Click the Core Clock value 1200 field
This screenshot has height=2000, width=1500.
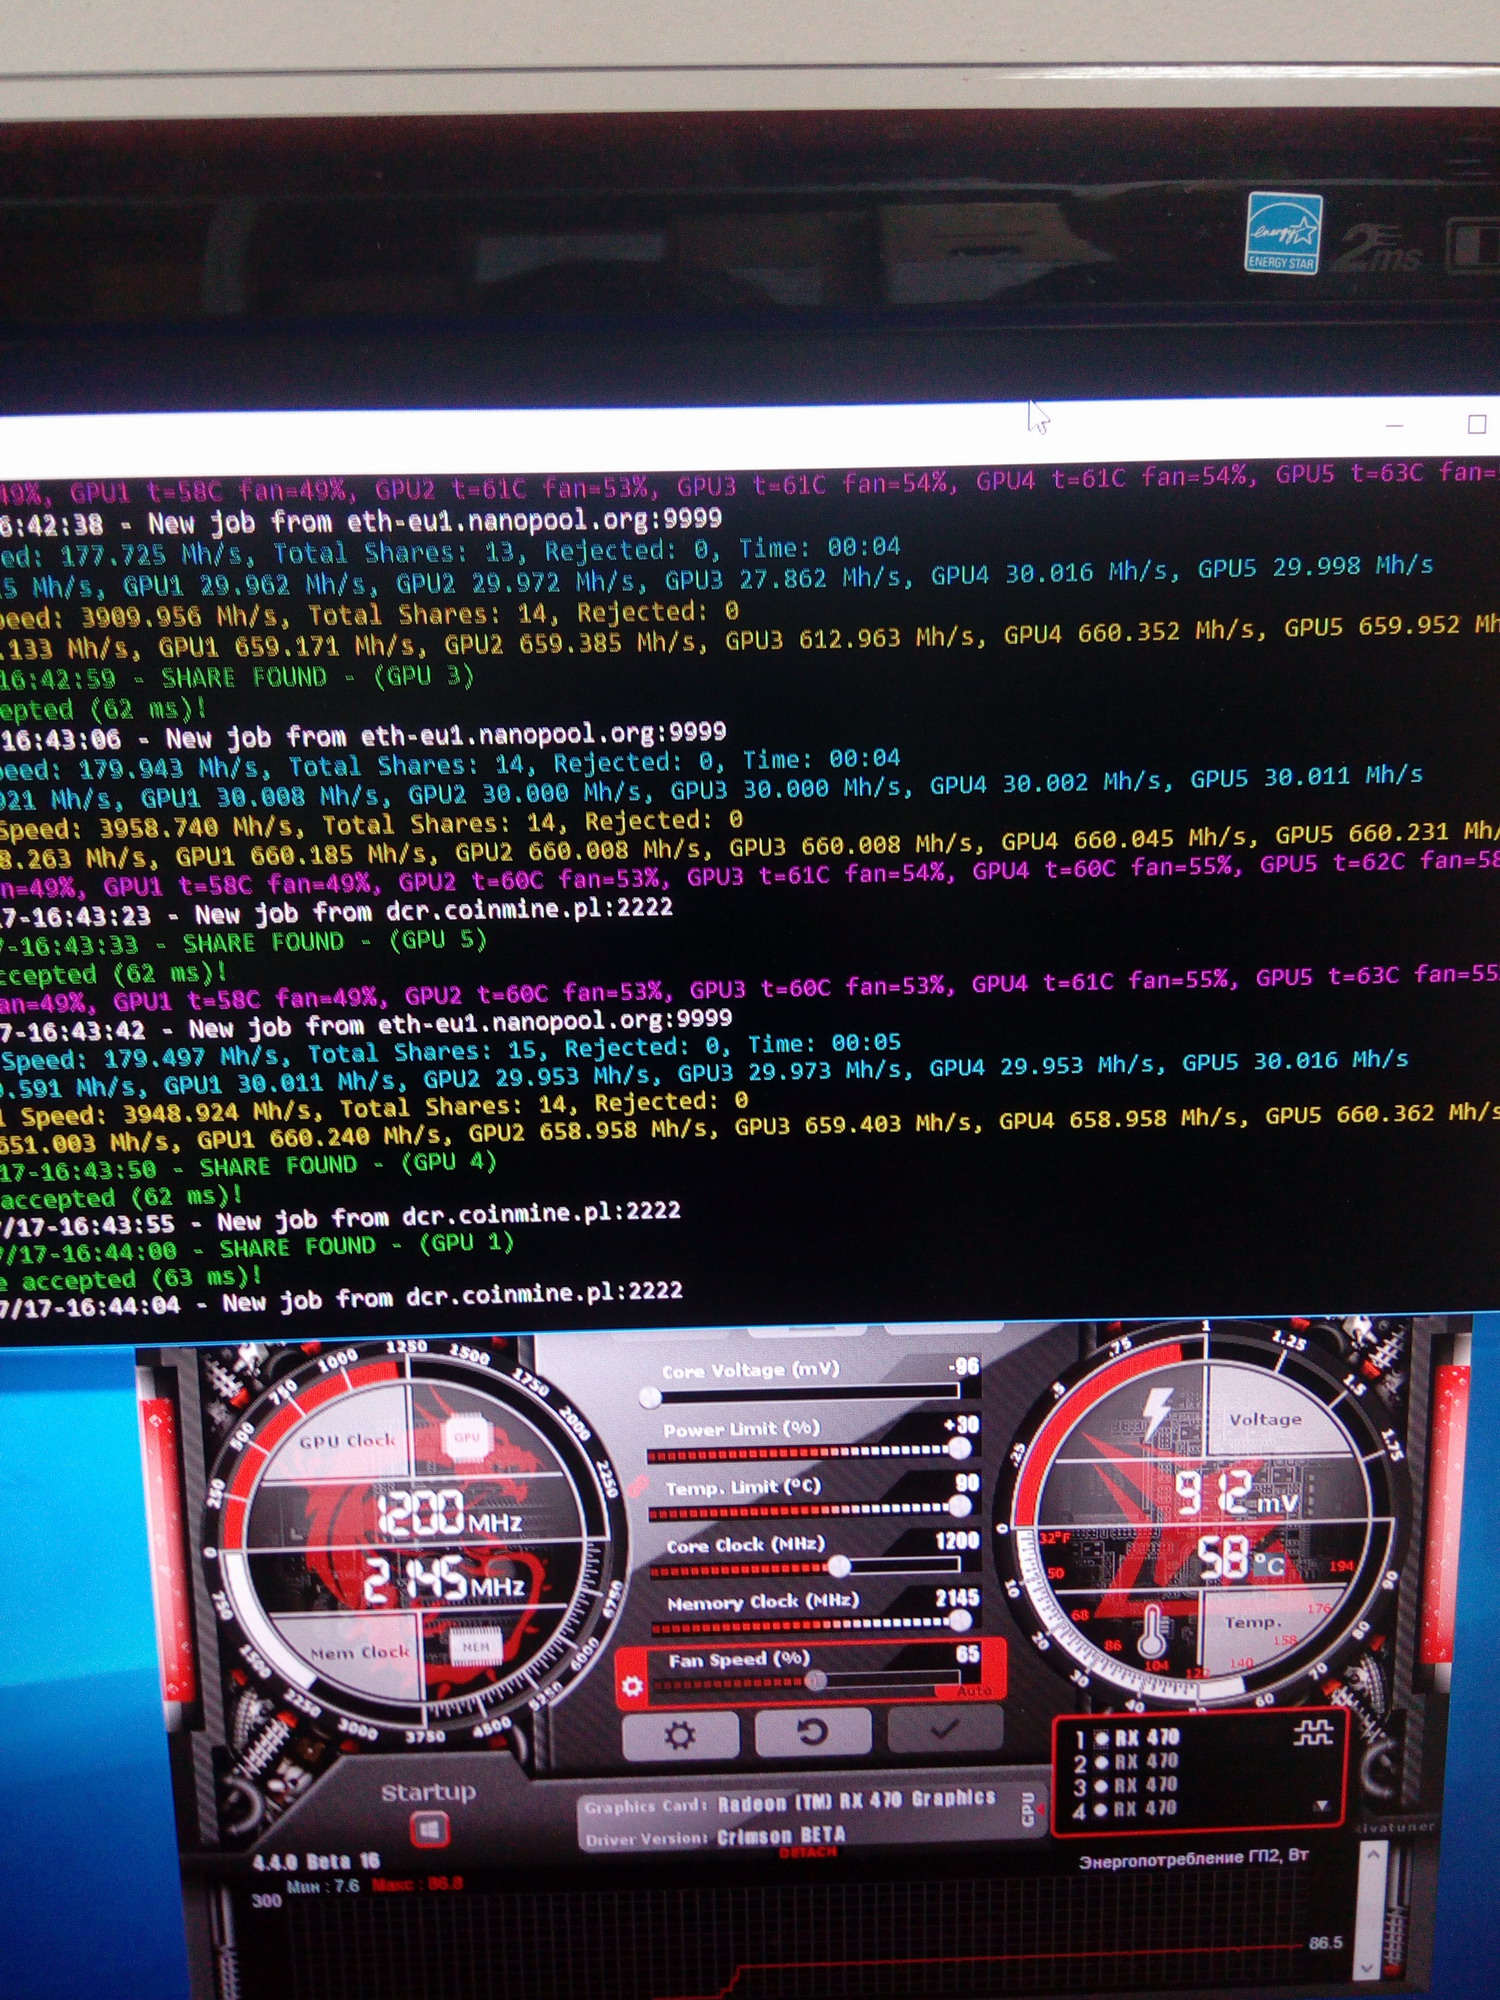957,1540
